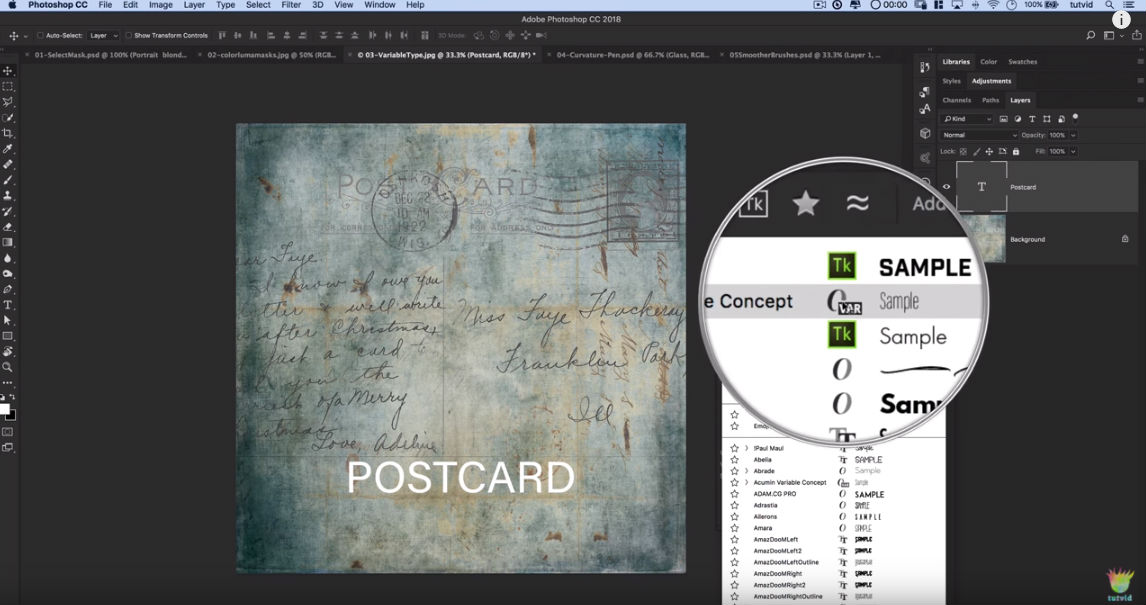Select the Gradient tool
This screenshot has width=1146, height=605.
(x=7, y=242)
